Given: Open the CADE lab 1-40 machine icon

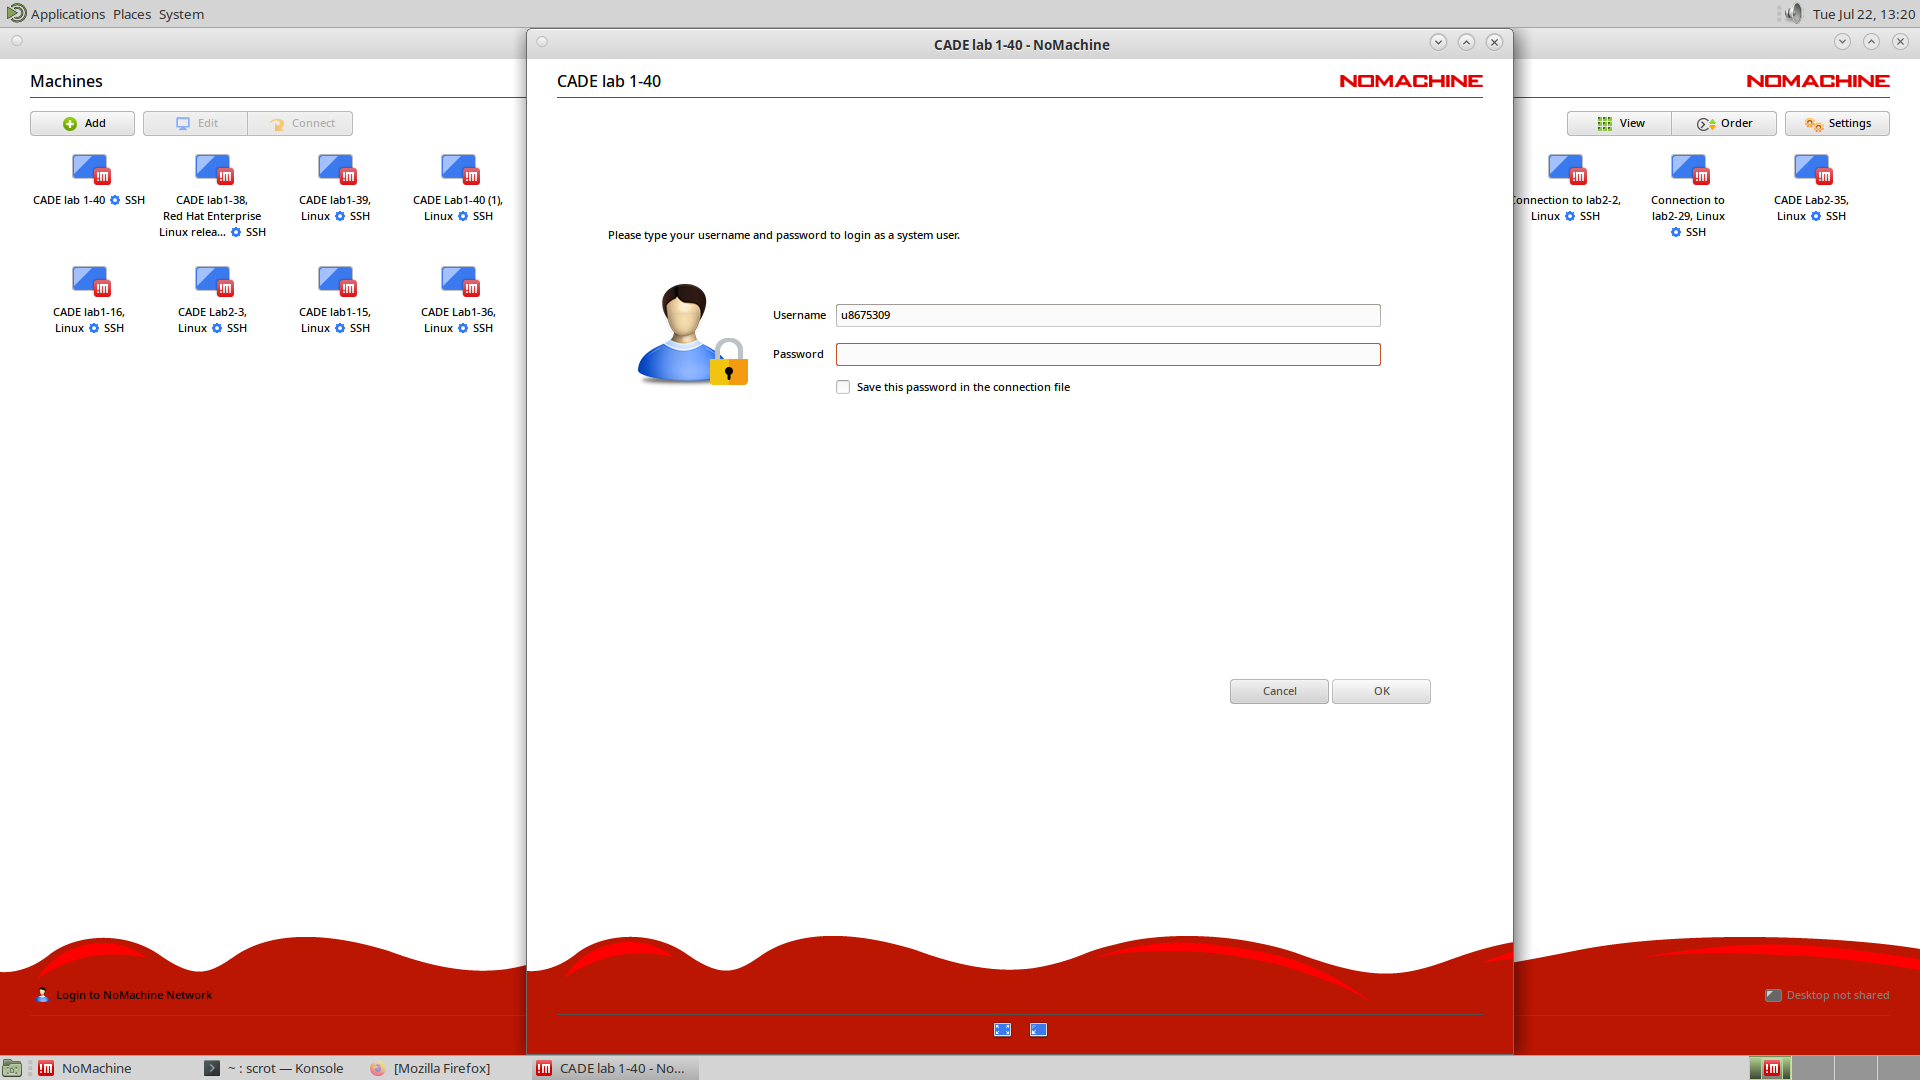Looking at the screenshot, I should point(90,170).
